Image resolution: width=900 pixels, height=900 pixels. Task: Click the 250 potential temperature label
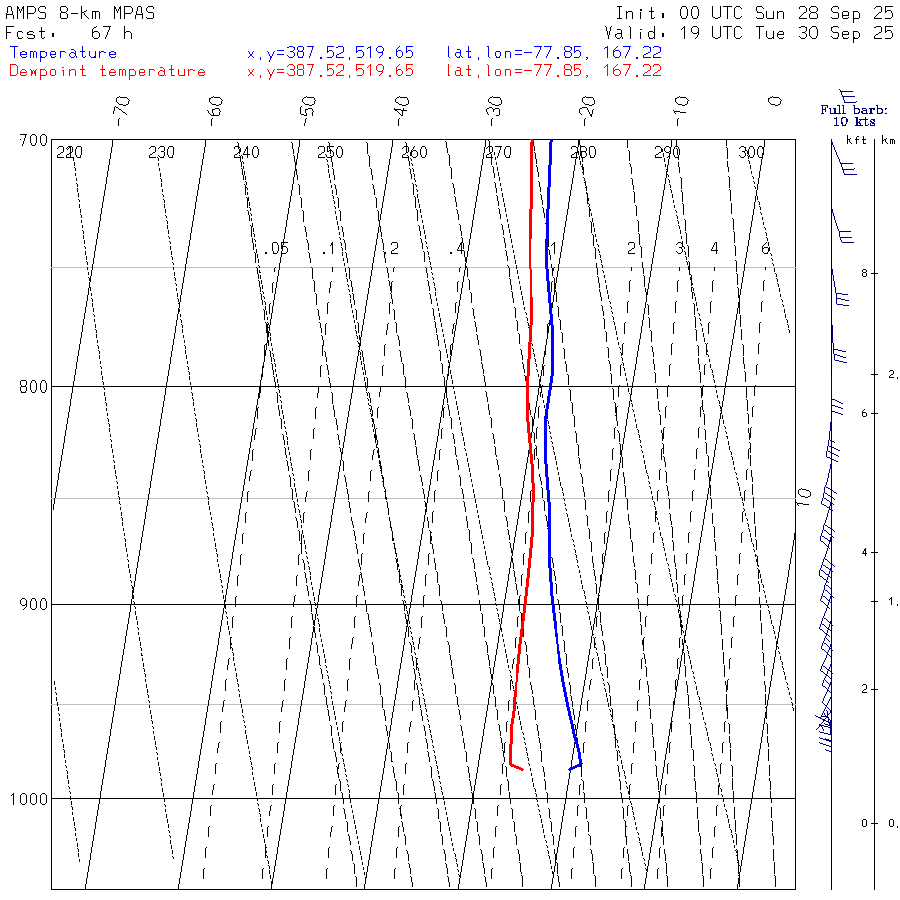[330, 153]
